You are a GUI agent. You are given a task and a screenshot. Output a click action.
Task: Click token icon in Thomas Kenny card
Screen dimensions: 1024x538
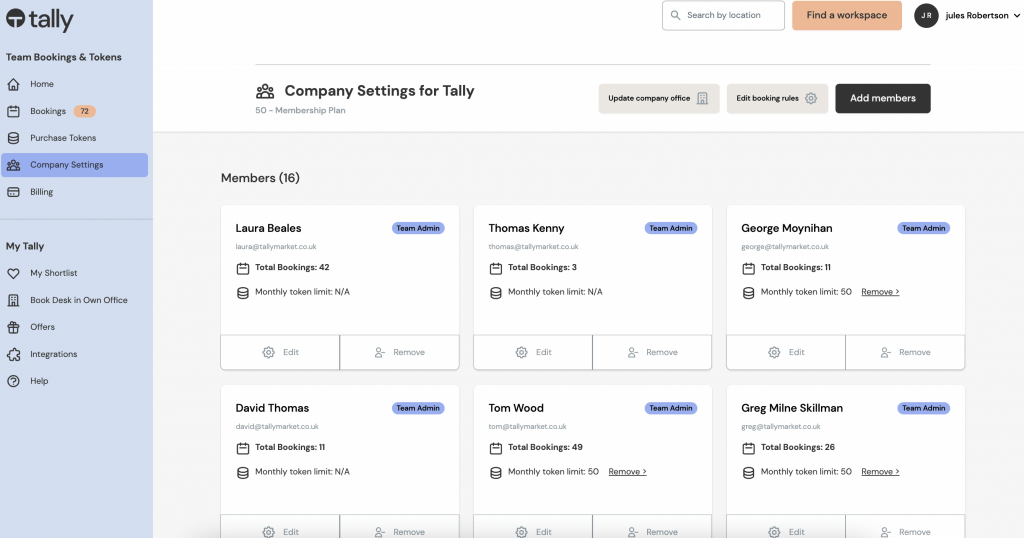pyautogui.click(x=496, y=293)
